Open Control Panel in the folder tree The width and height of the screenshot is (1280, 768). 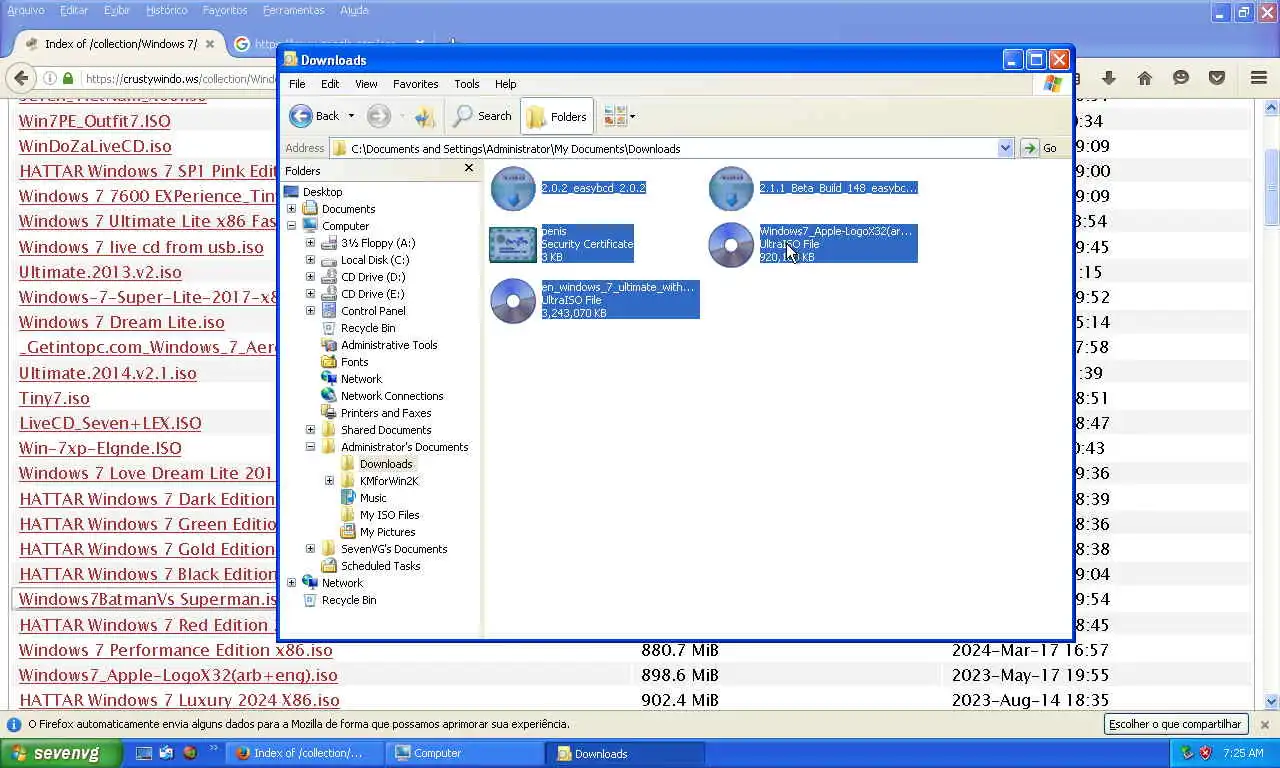[373, 311]
